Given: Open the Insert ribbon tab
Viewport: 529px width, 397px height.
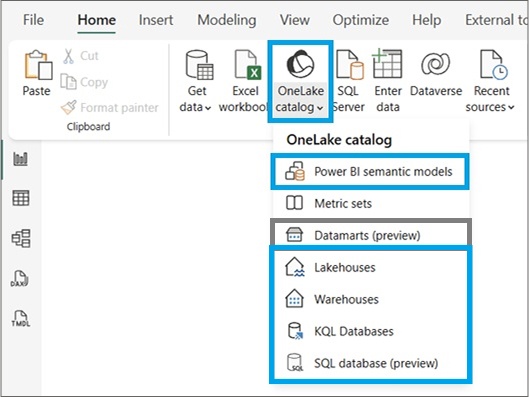Looking at the screenshot, I should point(156,20).
